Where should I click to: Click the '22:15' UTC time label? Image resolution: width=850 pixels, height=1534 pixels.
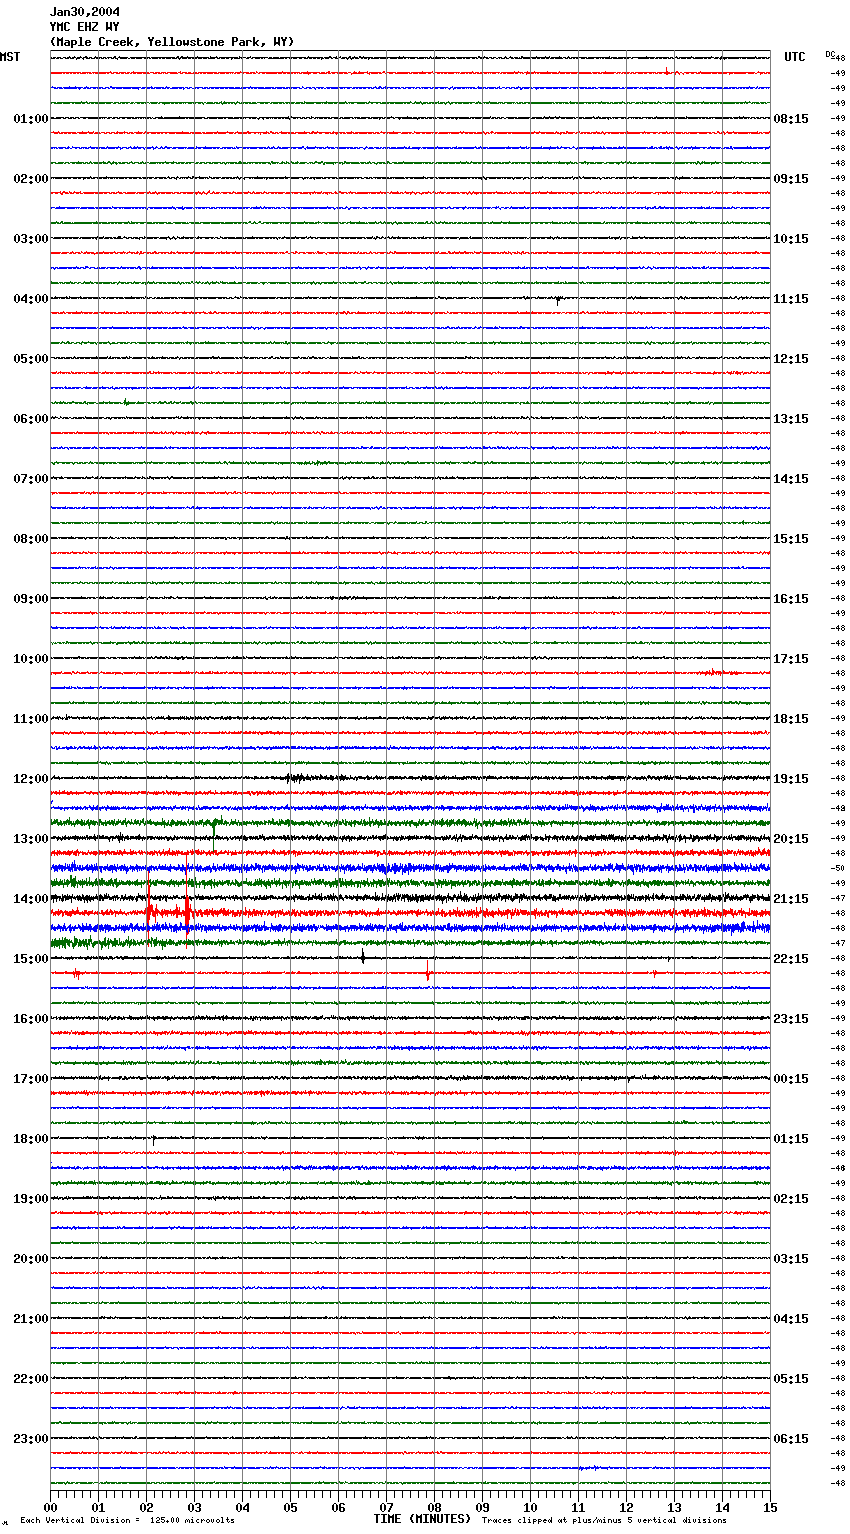click(791, 959)
